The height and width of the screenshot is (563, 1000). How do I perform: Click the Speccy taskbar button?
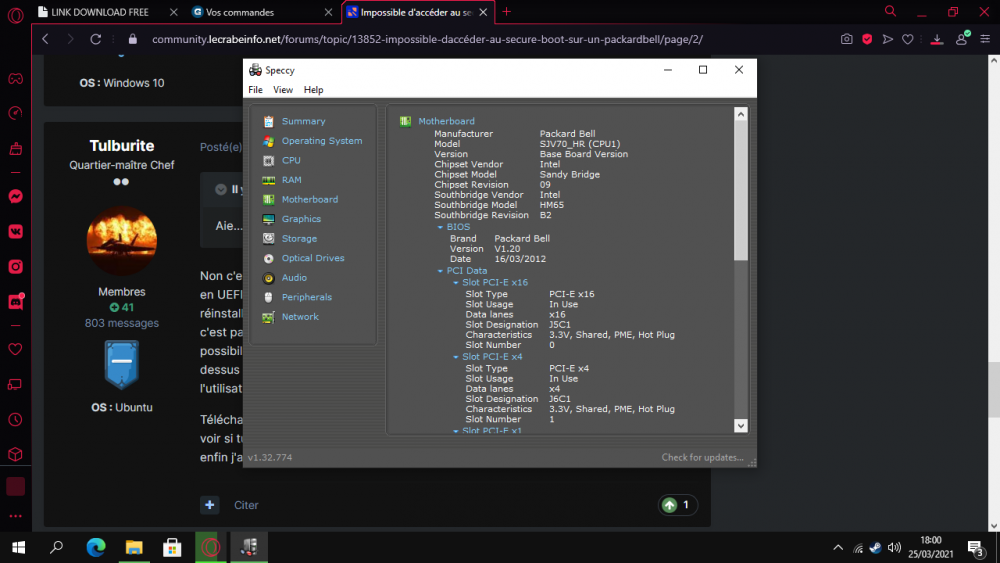249,547
